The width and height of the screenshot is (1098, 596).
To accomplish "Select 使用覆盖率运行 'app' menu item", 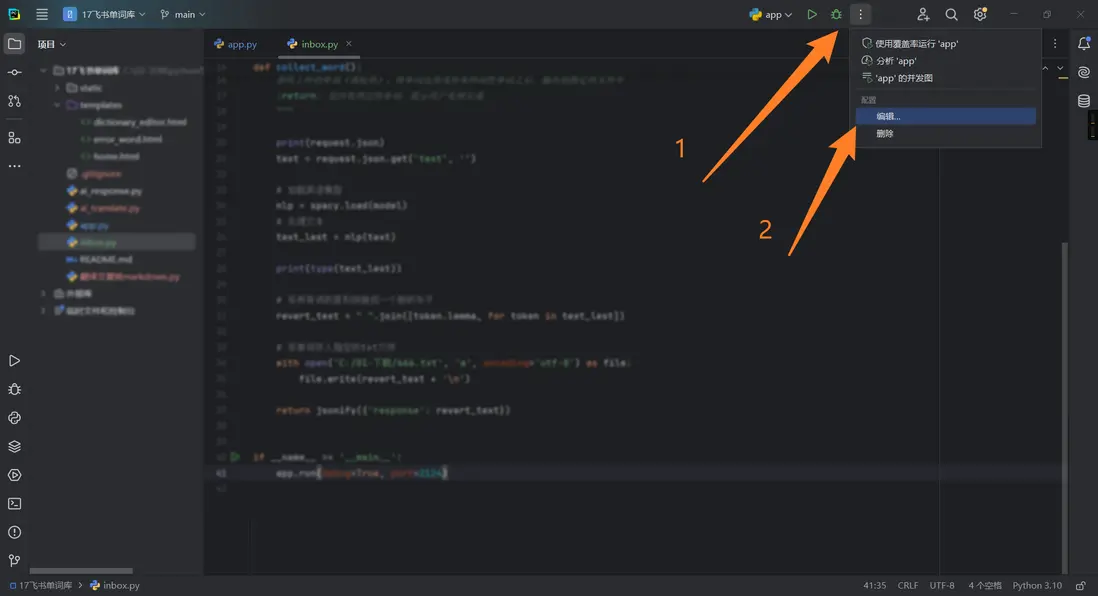I will pyautogui.click(x=945, y=43).
